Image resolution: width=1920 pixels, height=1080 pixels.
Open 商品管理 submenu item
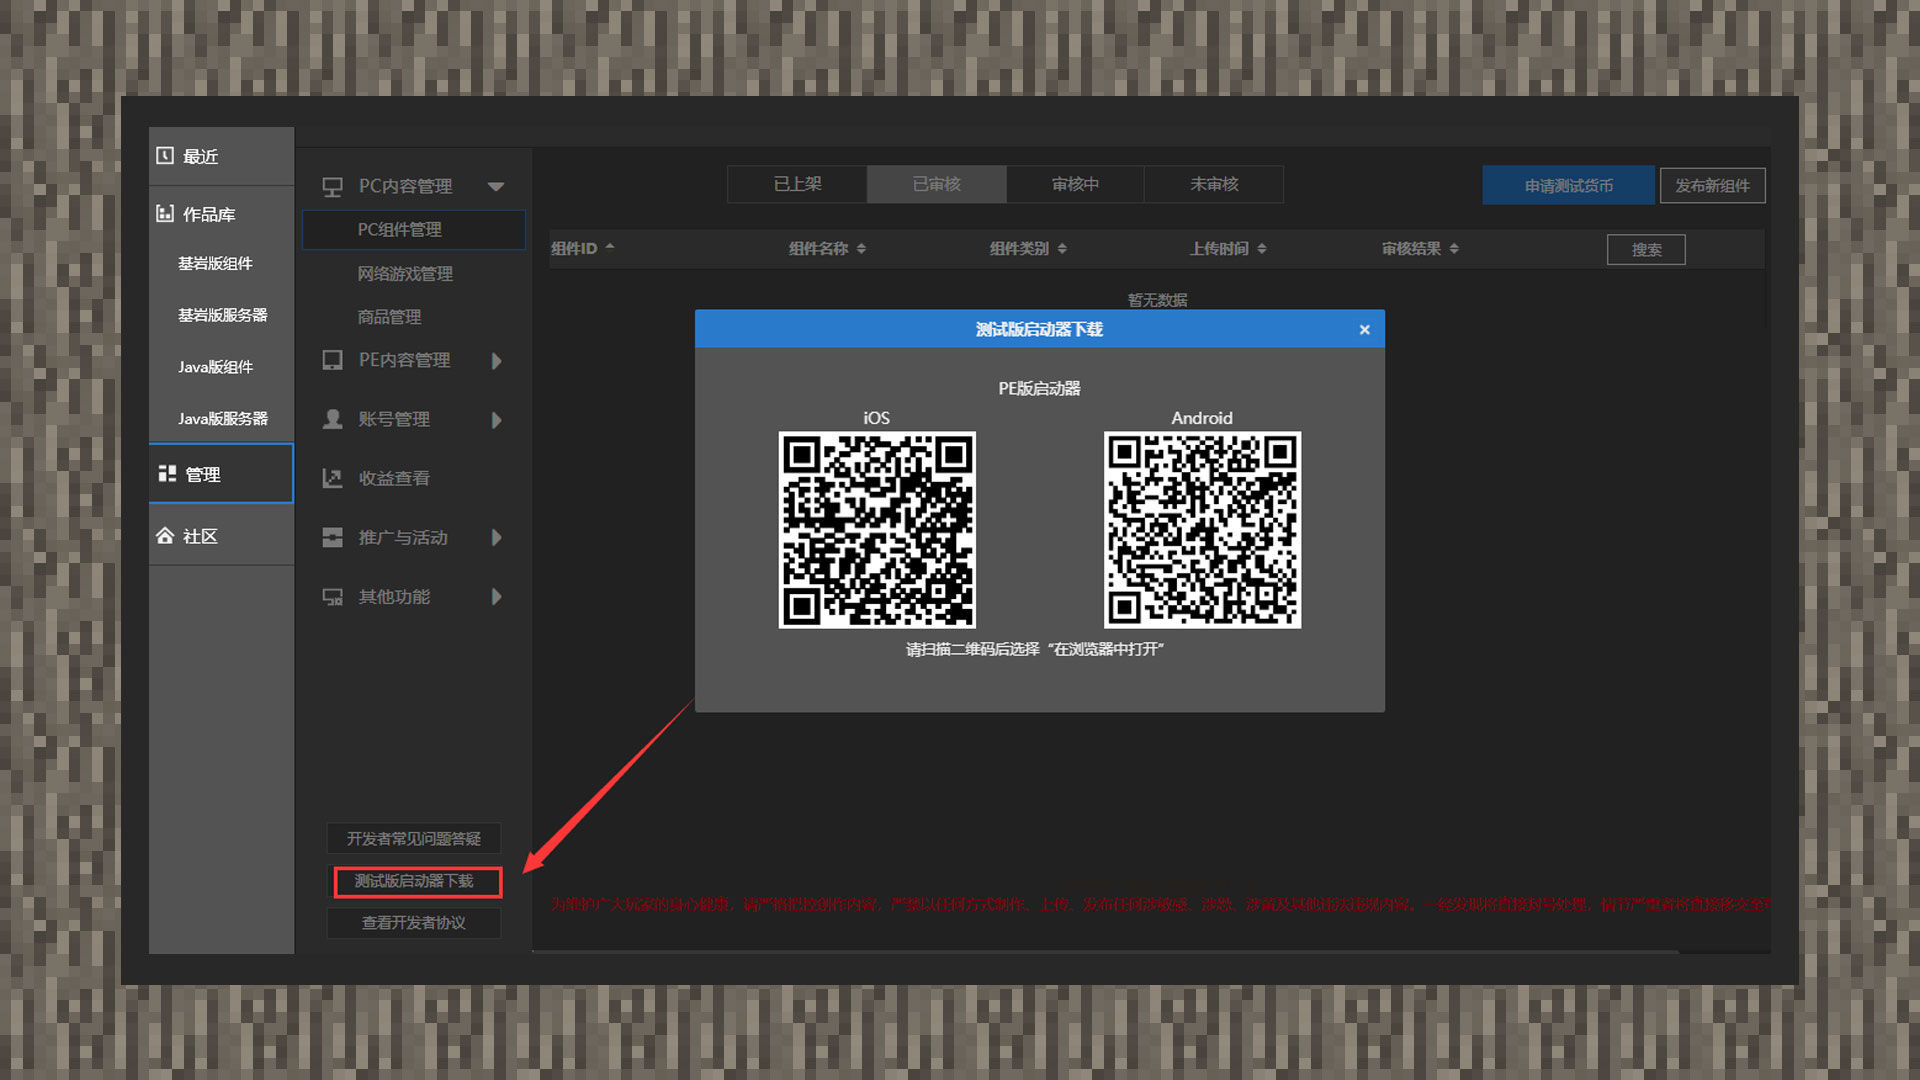(389, 317)
